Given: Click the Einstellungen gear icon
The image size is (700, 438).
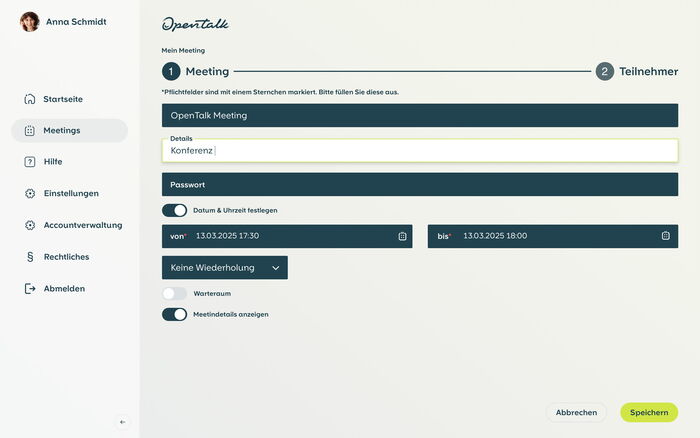Looking at the screenshot, I should pos(30,194).
